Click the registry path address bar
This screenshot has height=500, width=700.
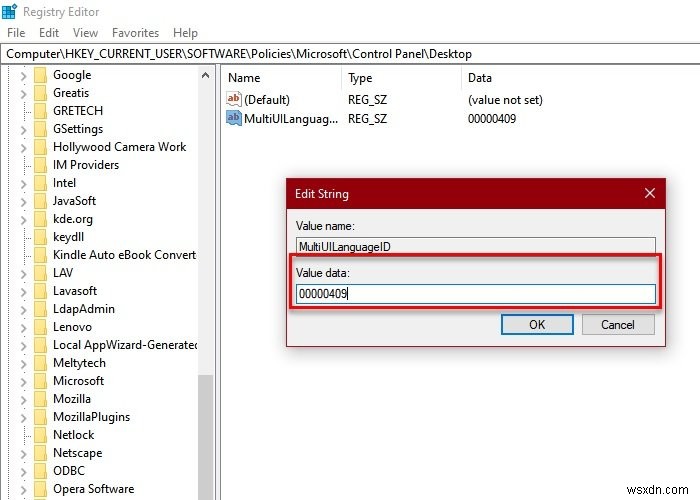(350, 54)
